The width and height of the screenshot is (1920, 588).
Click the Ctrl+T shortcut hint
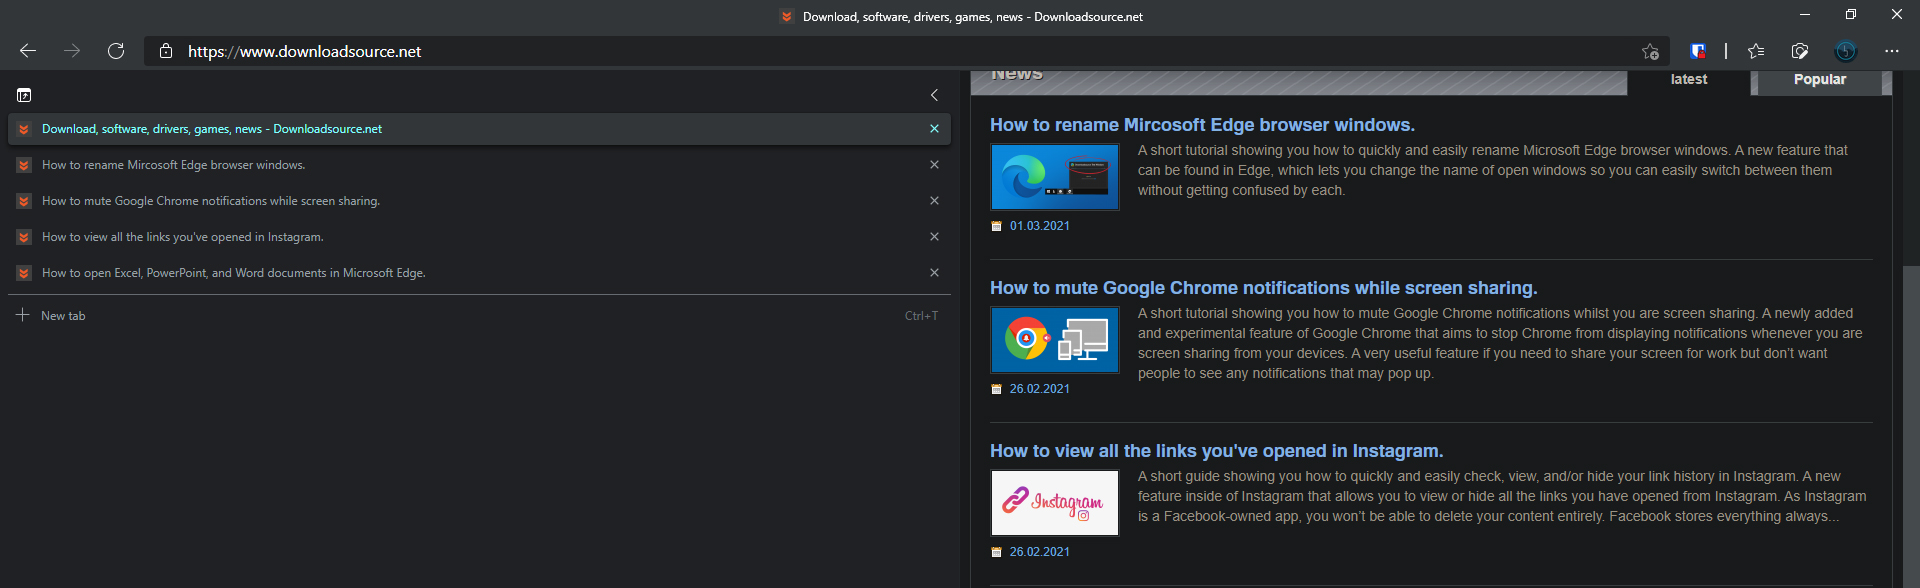(x=921, y=316)
